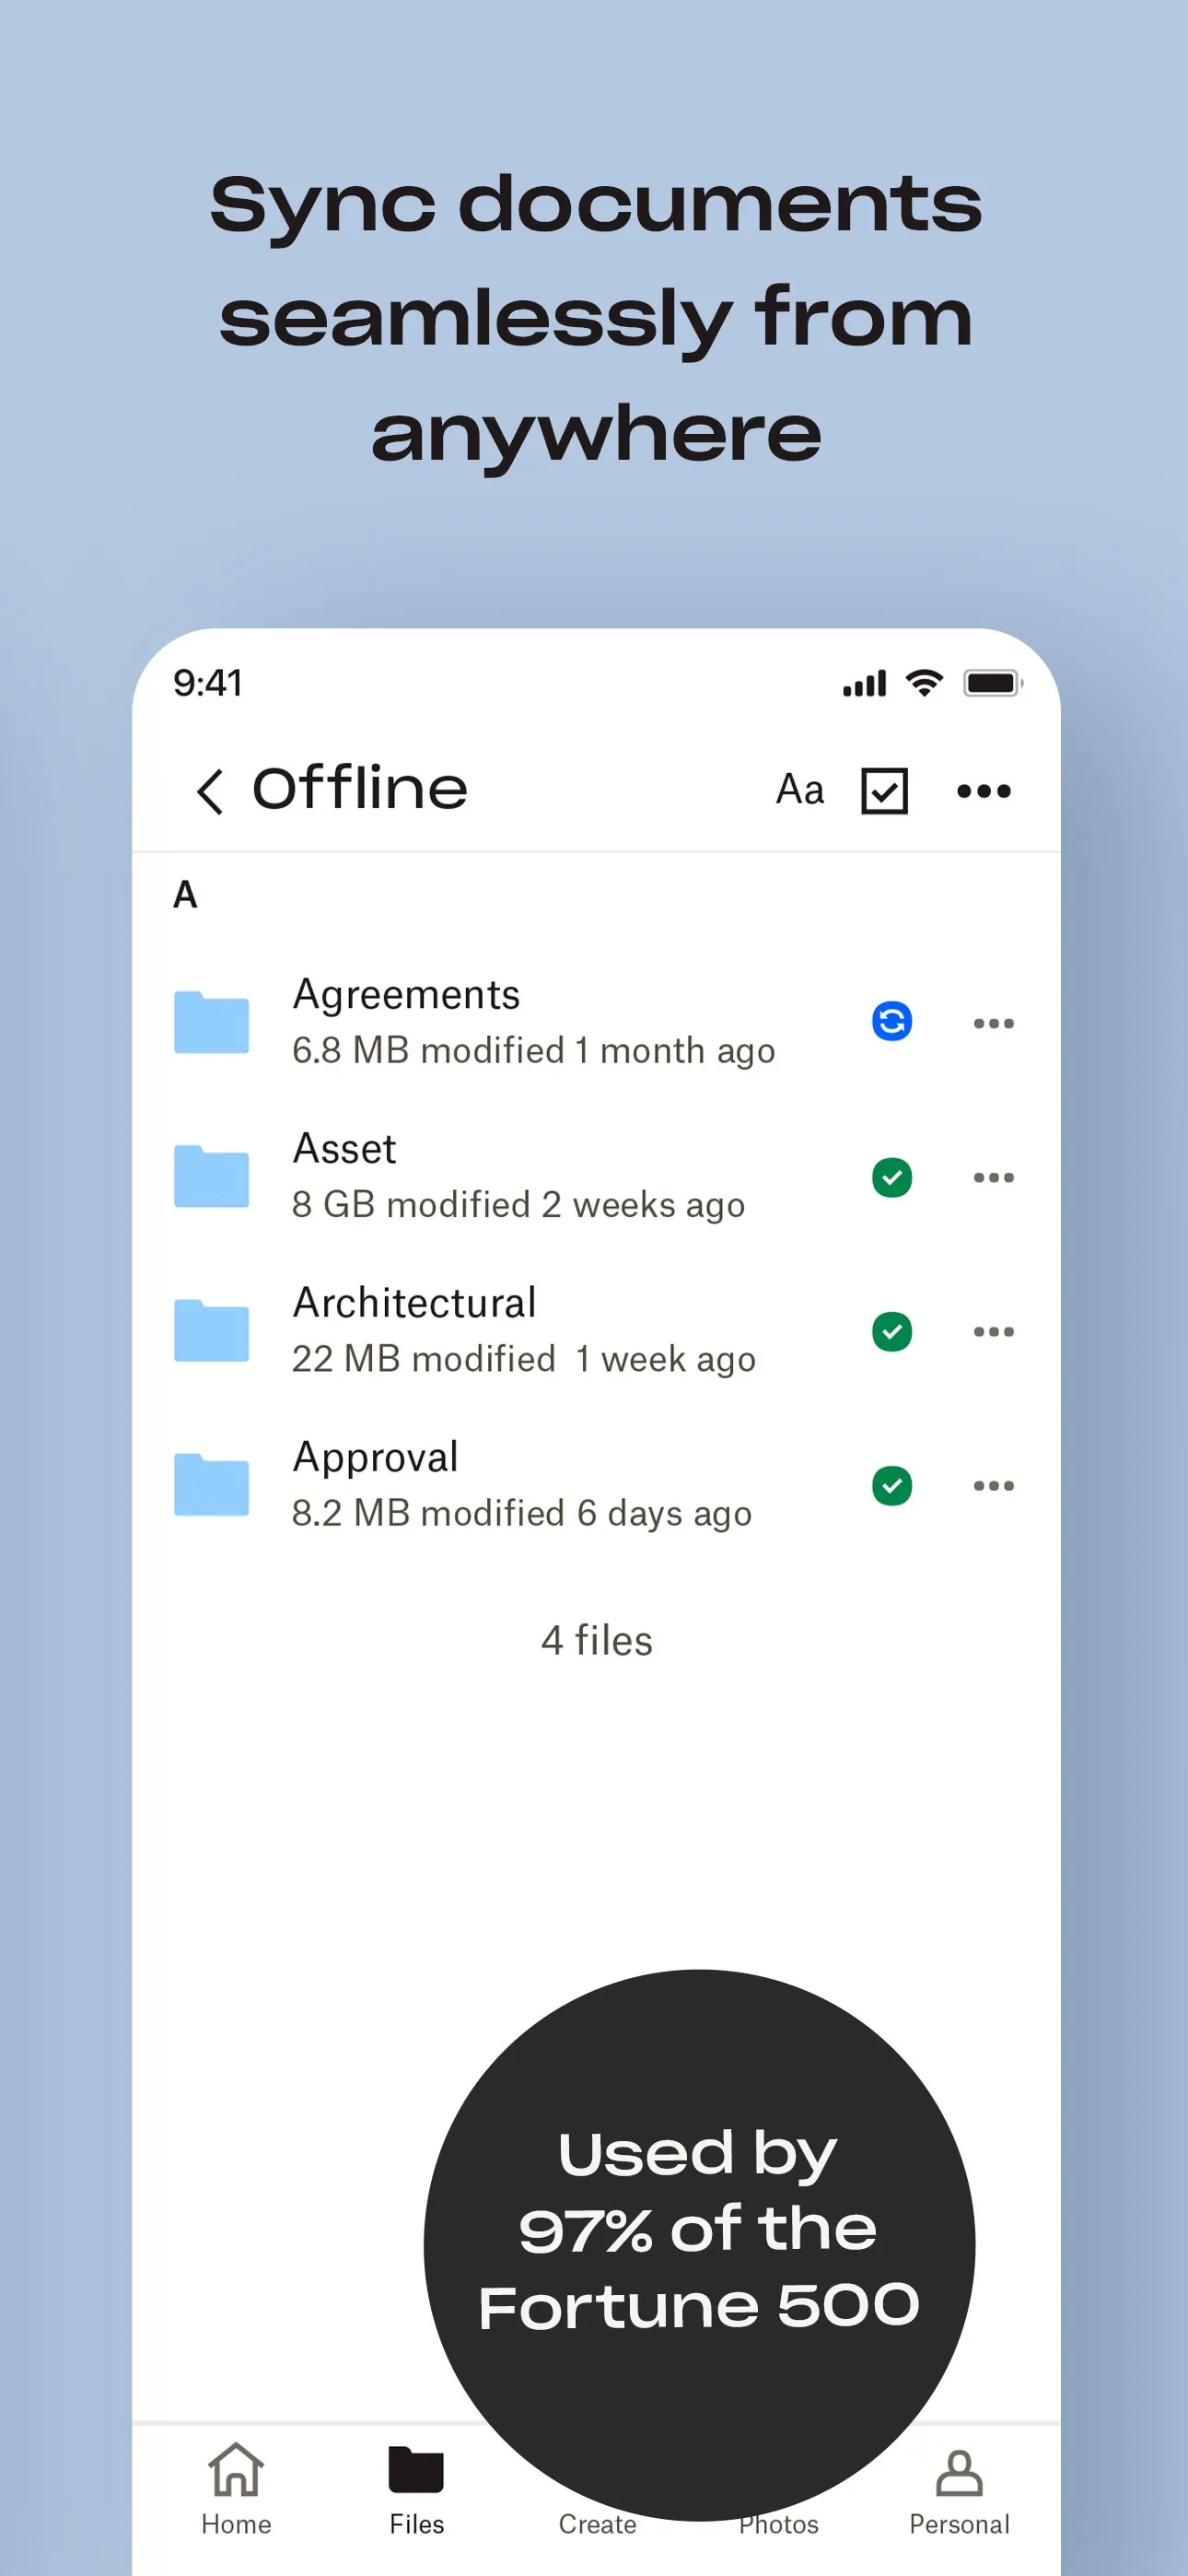
Task: Tap the select-items checkbox icon
Action: coord(884,791)
